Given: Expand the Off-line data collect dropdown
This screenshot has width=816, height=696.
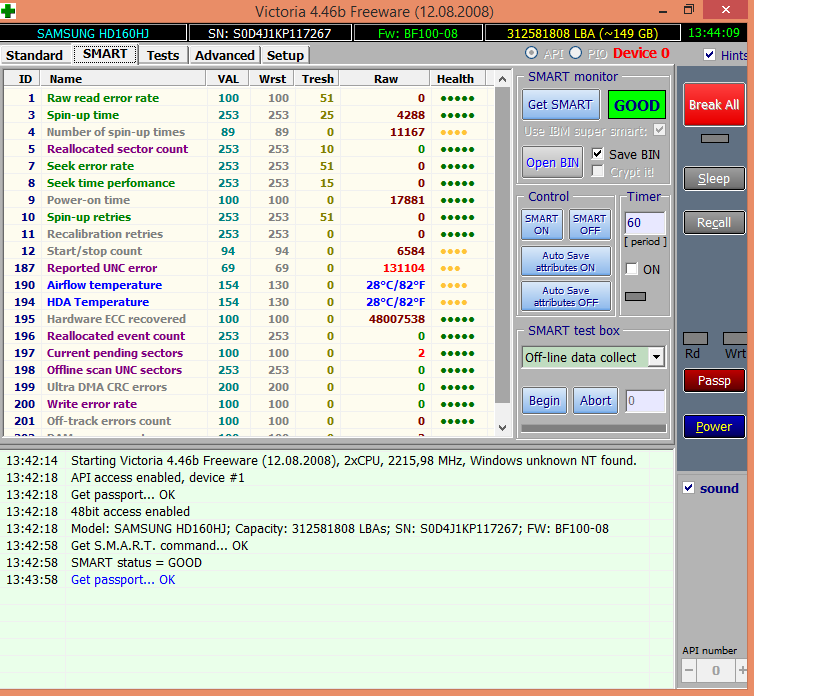Looking at the screenshot, I should point(656,357).
